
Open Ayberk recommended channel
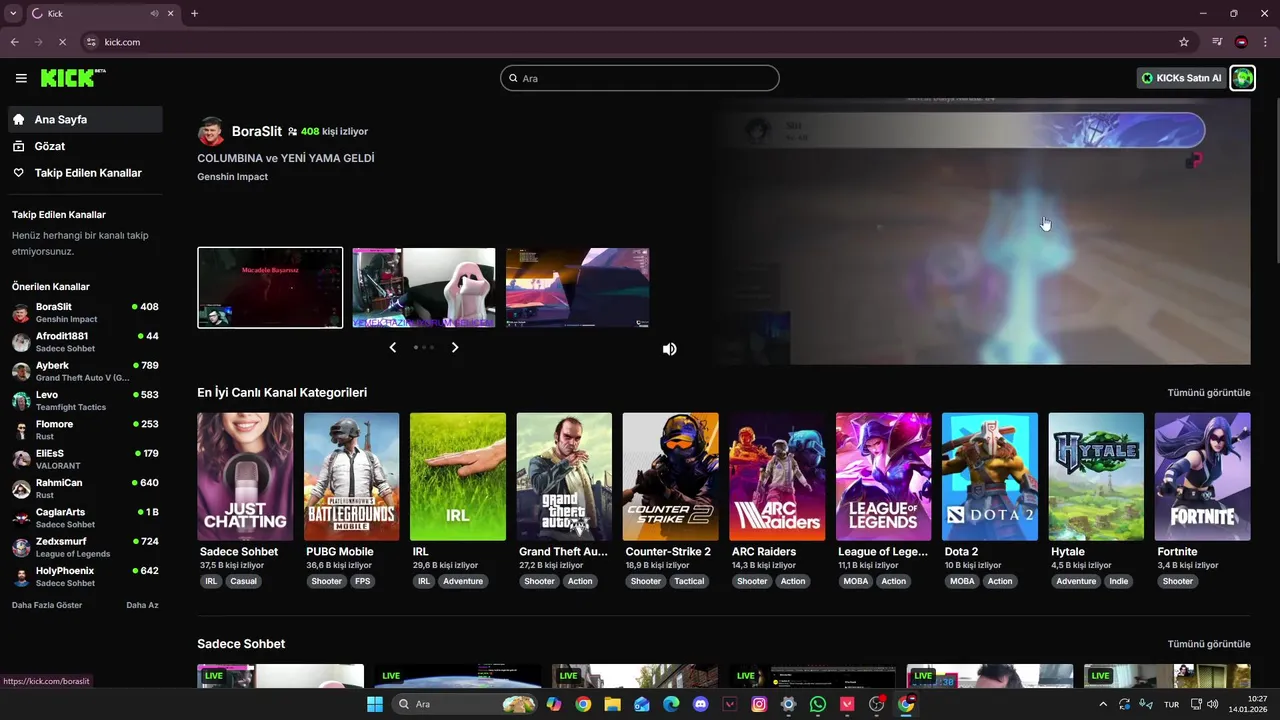click(x=85, y=371)
